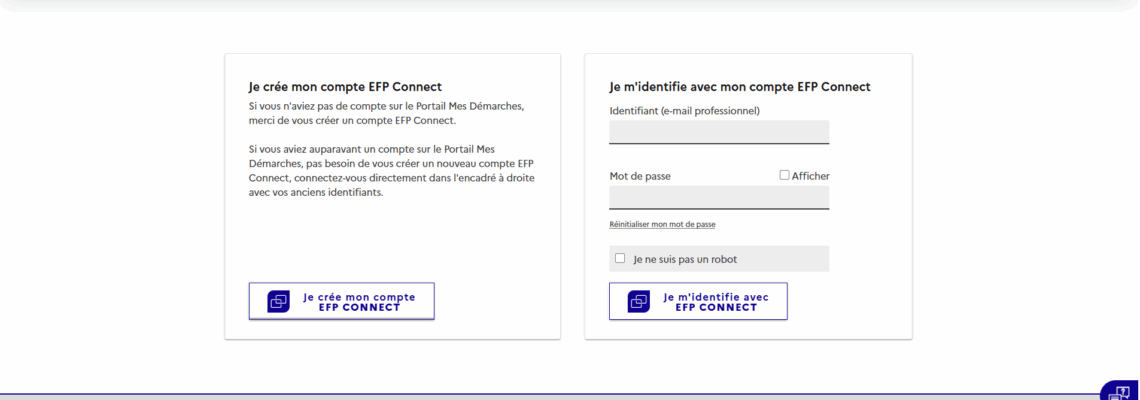This screenshot has height=400, width=1140.
Task: Click into the Mot de passe field
Action: pos(719,197)
